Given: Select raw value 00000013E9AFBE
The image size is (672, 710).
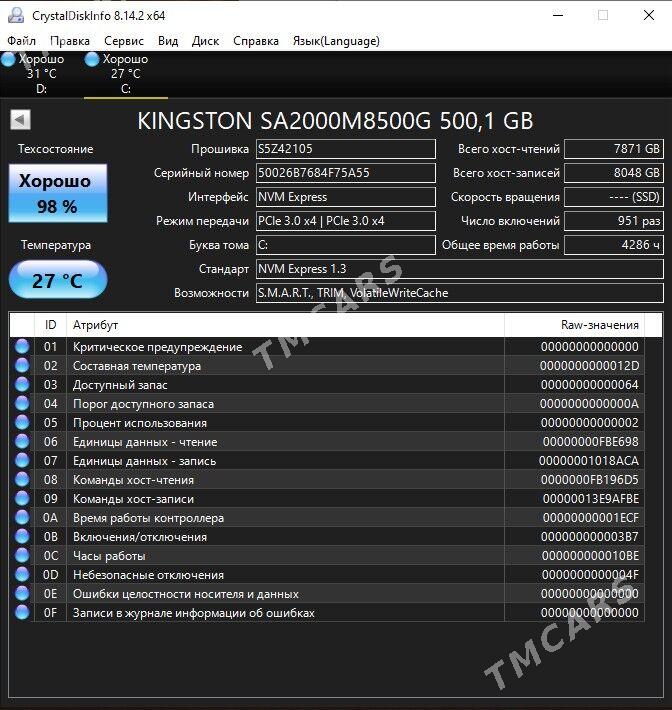Looking at the screenshot, I should tap(591, 499).
